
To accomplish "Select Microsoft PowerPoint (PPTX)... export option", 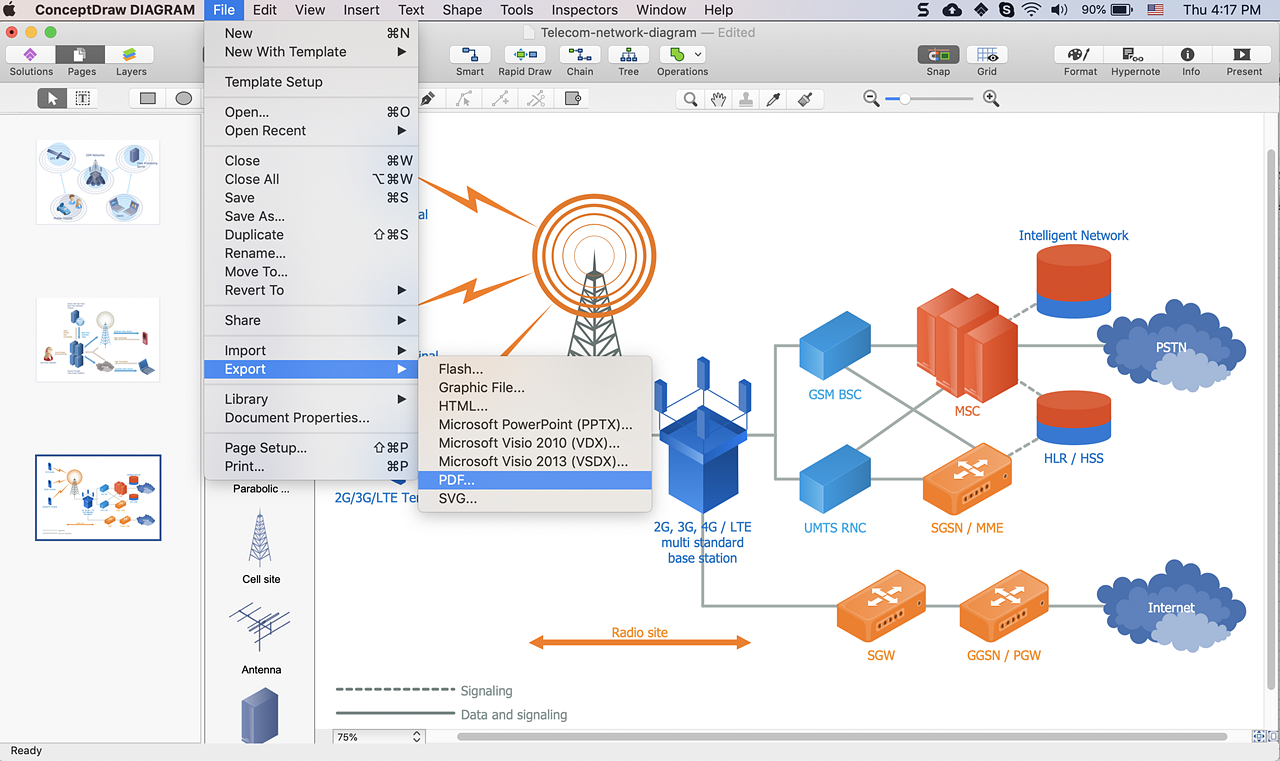I will 535,424.
